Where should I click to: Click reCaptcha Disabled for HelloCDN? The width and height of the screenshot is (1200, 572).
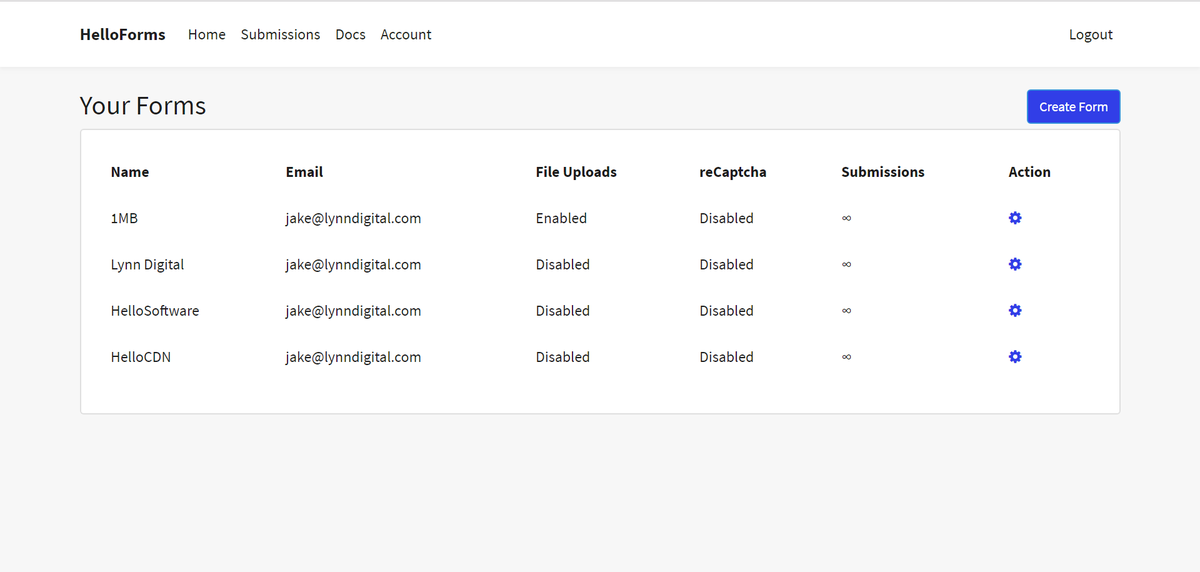tap(727, 357)
